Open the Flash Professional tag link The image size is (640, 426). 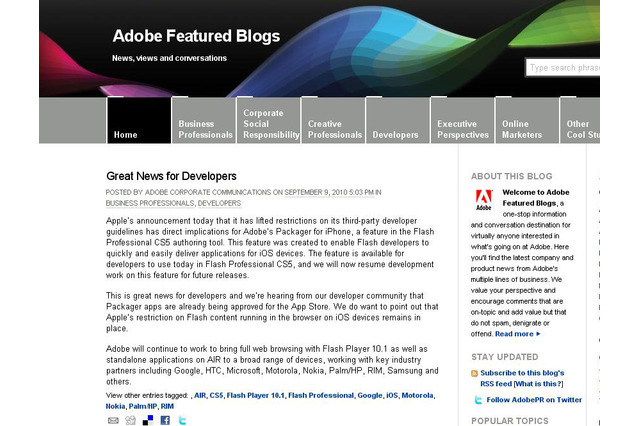pyautogui.click(x=321, y=395)
